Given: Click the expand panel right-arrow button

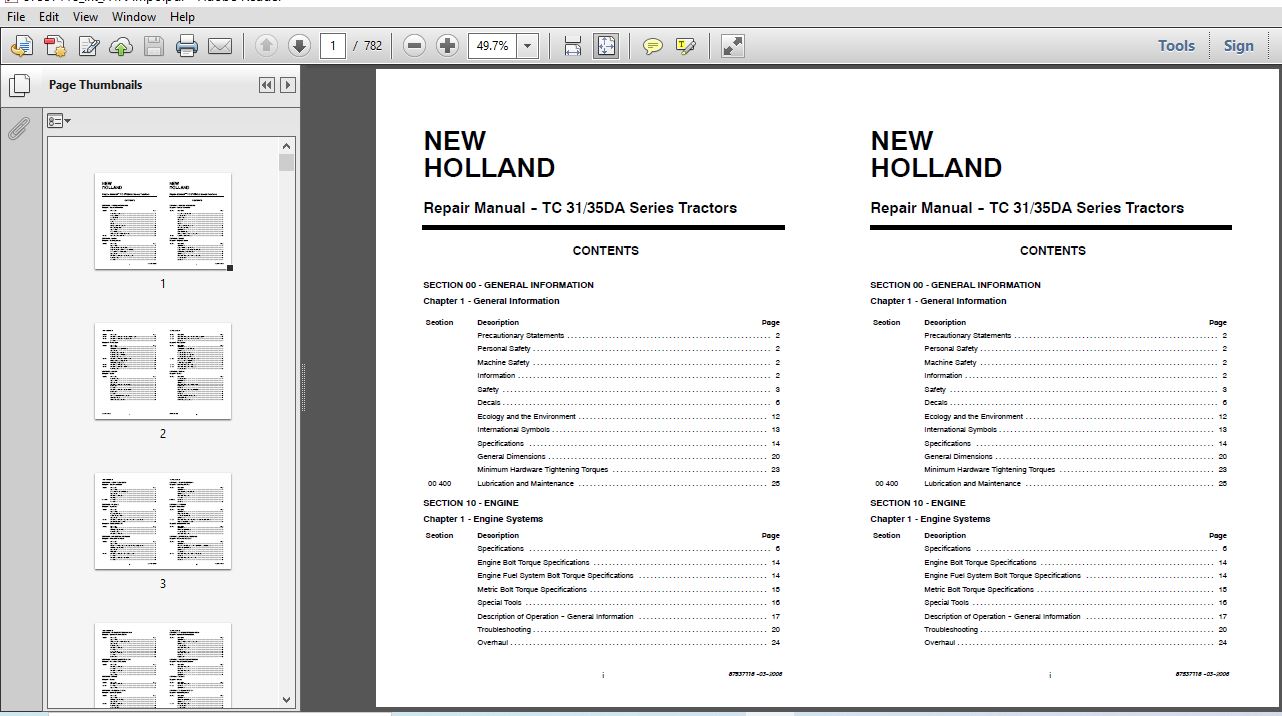Looking at the screenshot, I should point(288,85).
